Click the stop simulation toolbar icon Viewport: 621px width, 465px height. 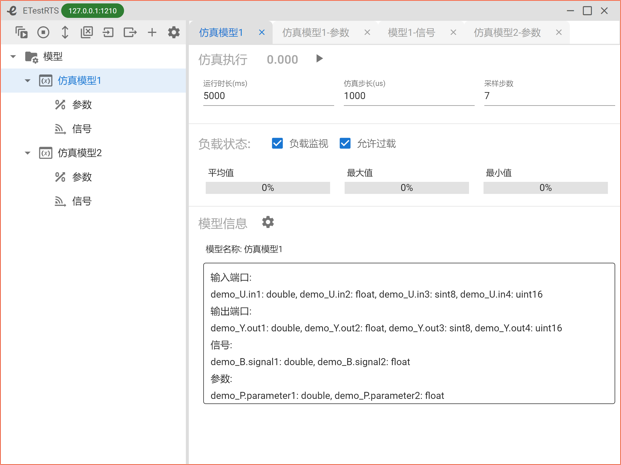pos(43,32)
